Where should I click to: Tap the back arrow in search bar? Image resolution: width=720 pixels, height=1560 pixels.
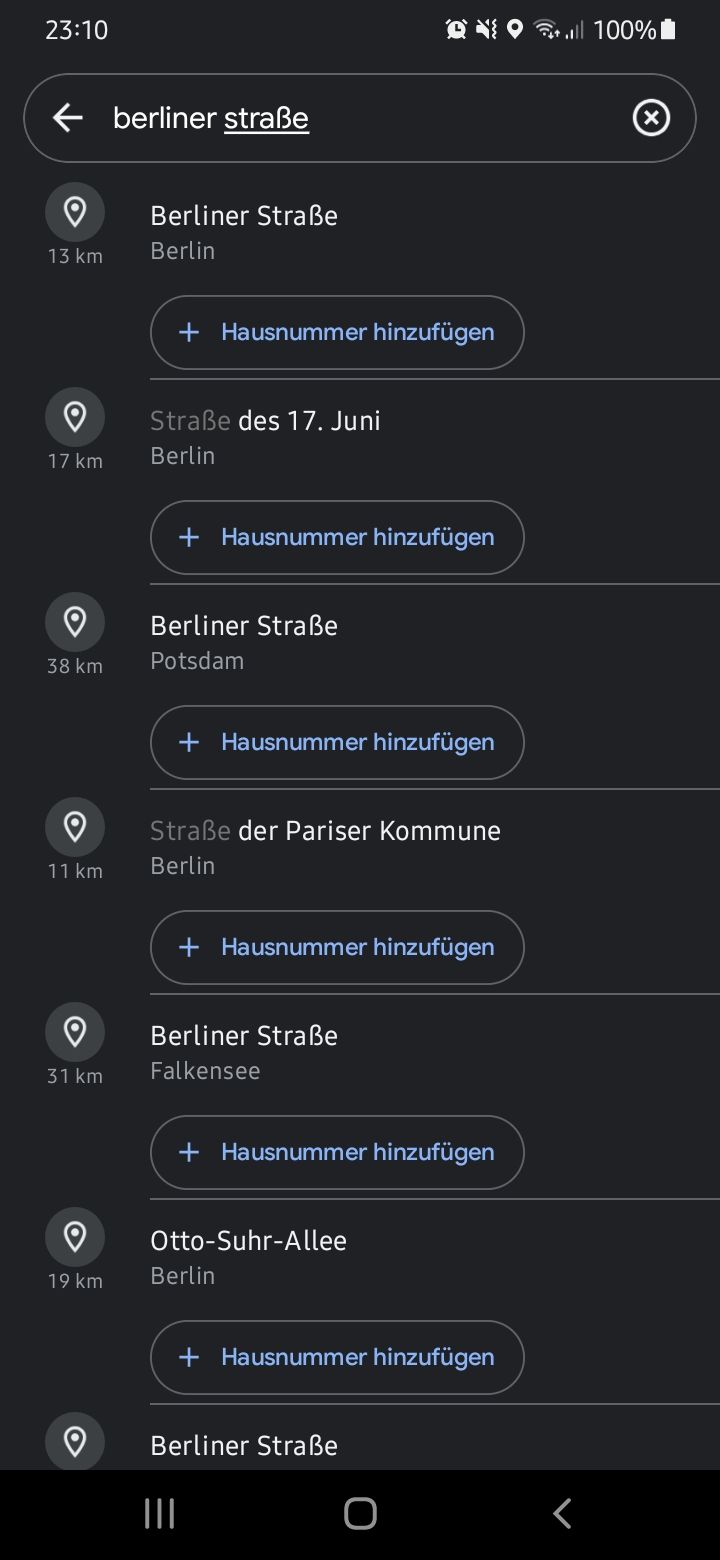click(67, 118)
